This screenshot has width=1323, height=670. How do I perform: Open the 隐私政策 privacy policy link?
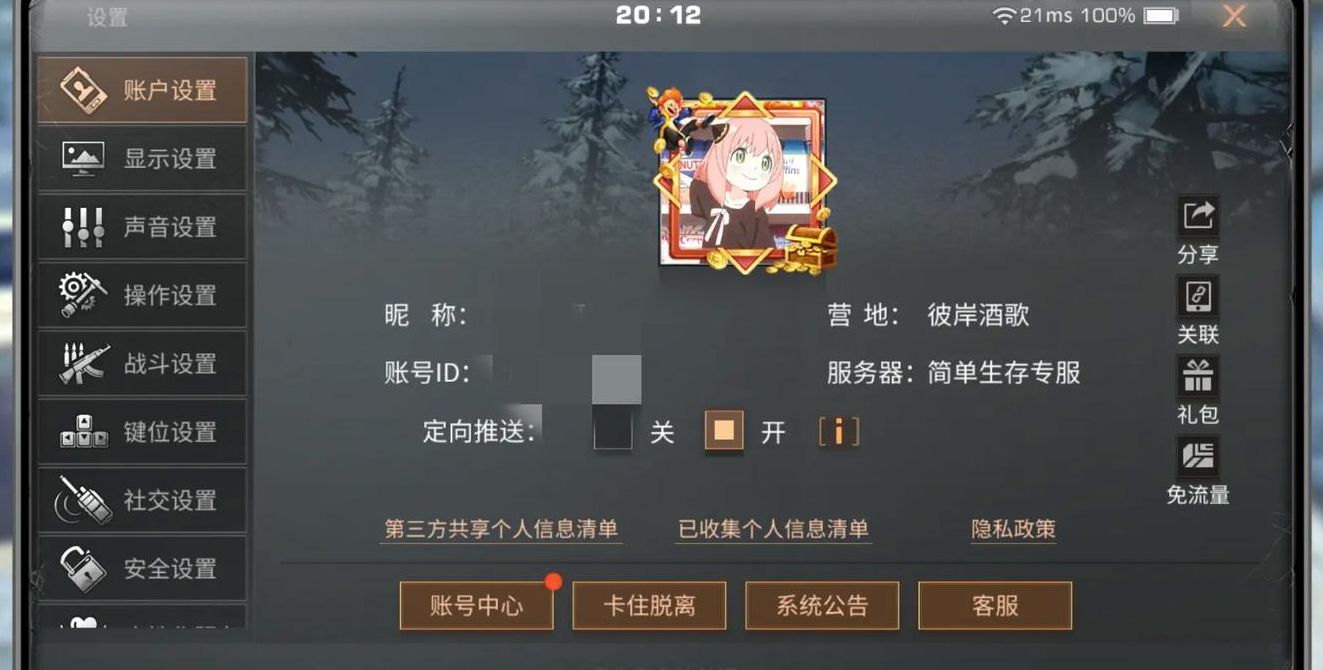pyautogui.click(x=1014, y=529)
